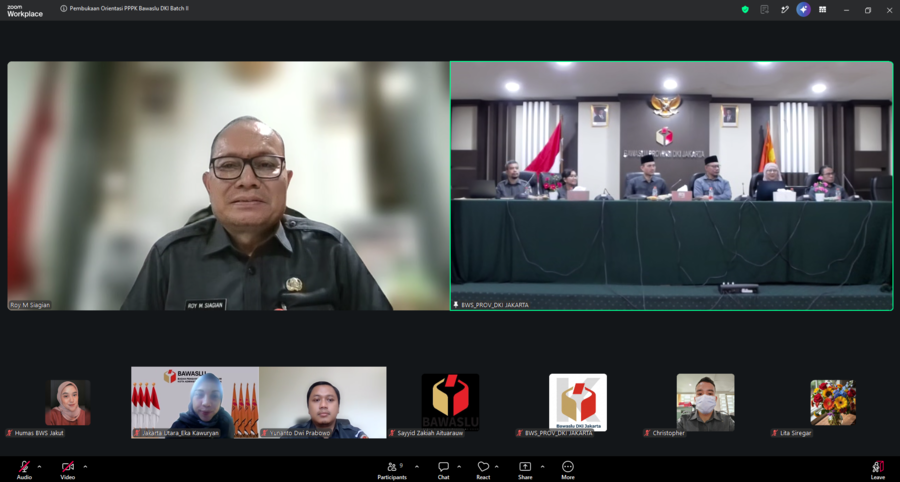The height and width of the screenshot is (482, 900).
Task: Unmute microphone with the Audio button
Action: 24,469
